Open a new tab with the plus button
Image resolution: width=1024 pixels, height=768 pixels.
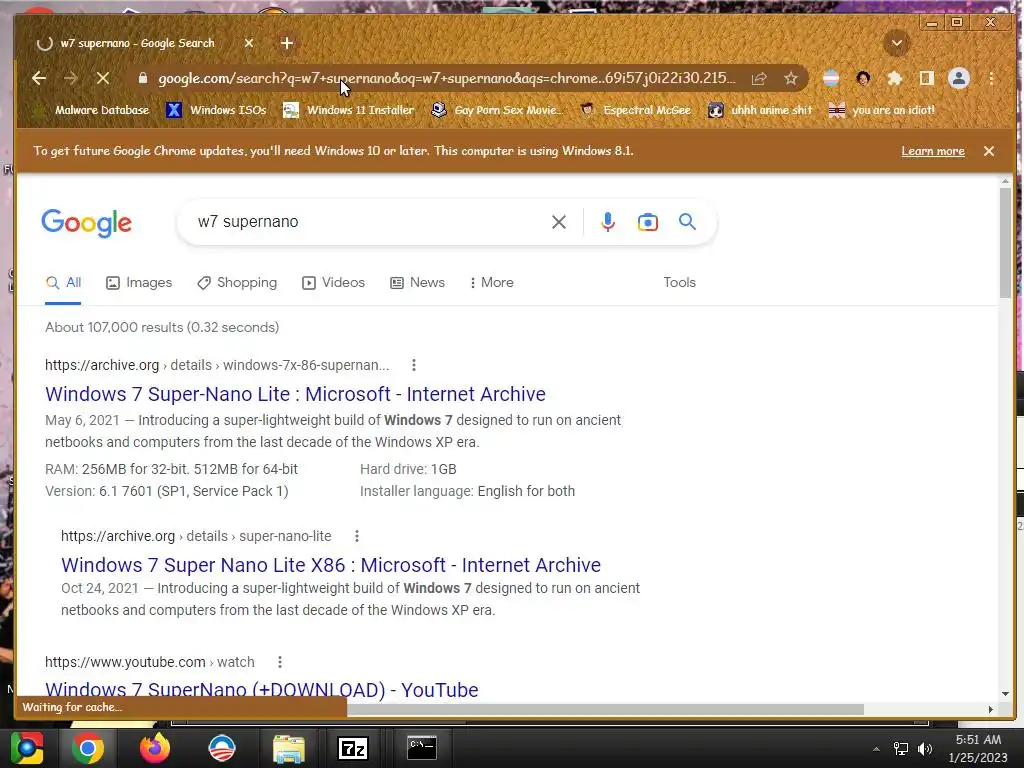287,43
